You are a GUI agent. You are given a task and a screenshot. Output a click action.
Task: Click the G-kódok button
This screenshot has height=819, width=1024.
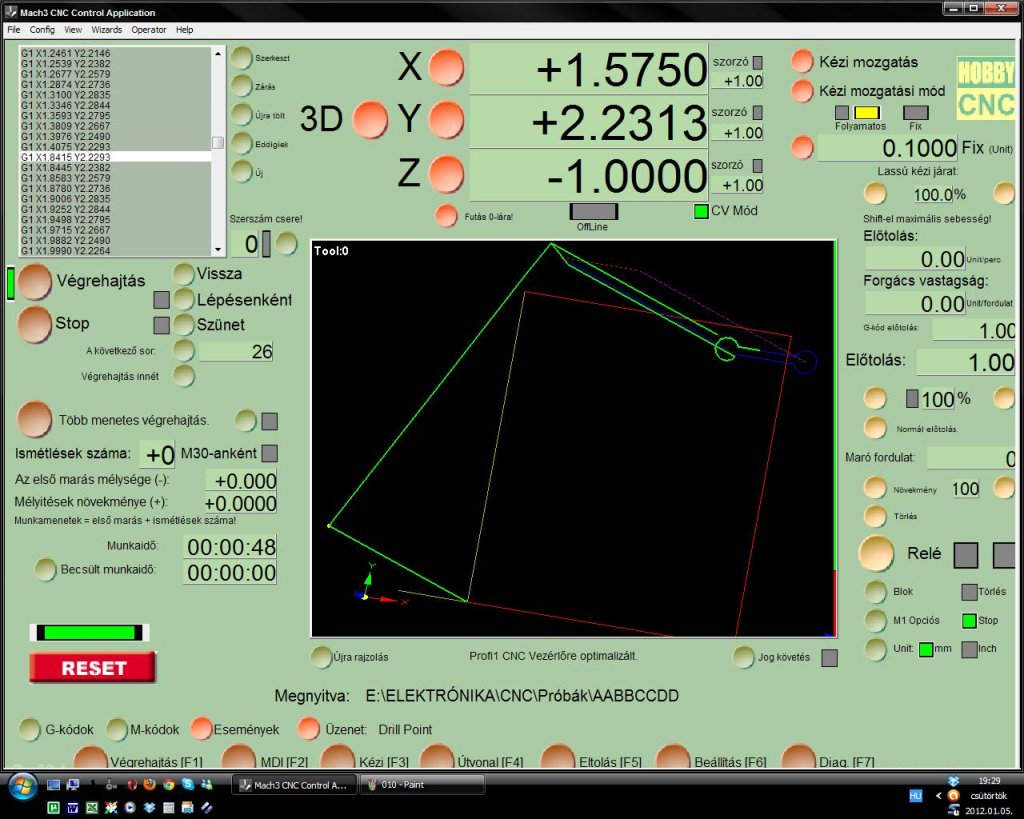[x=29, y=730]
